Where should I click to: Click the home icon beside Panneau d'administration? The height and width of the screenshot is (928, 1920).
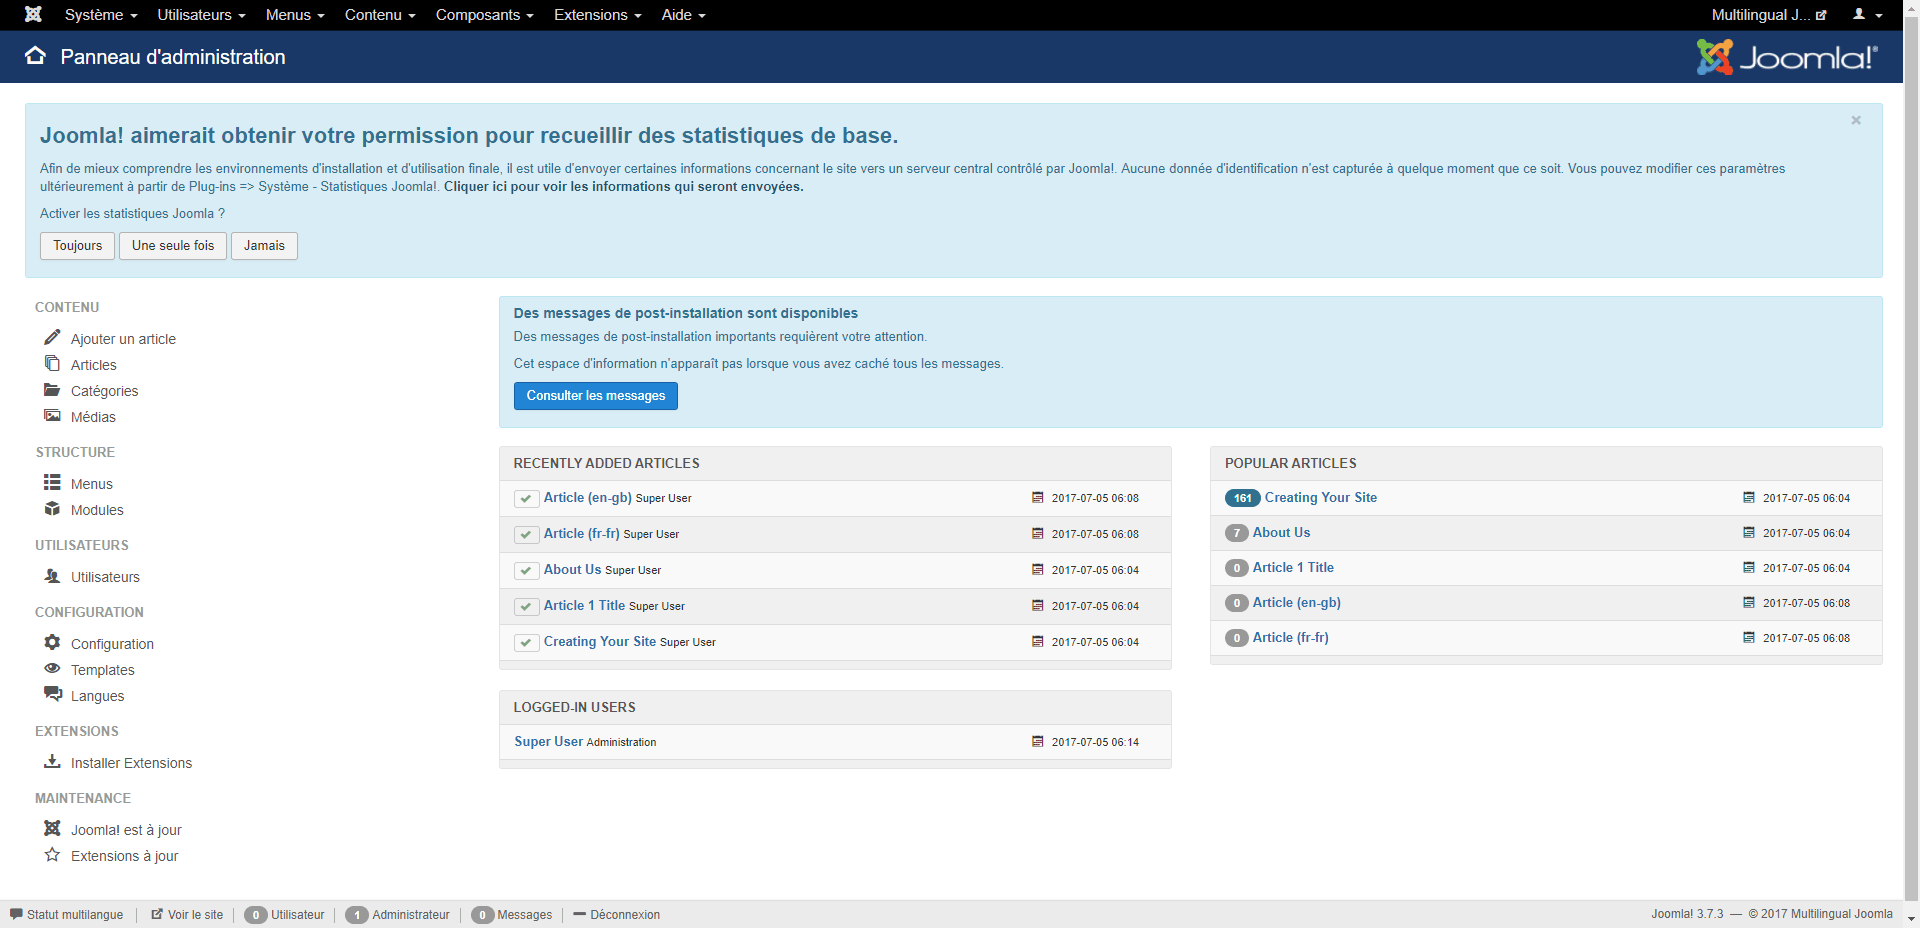(35, 56)
